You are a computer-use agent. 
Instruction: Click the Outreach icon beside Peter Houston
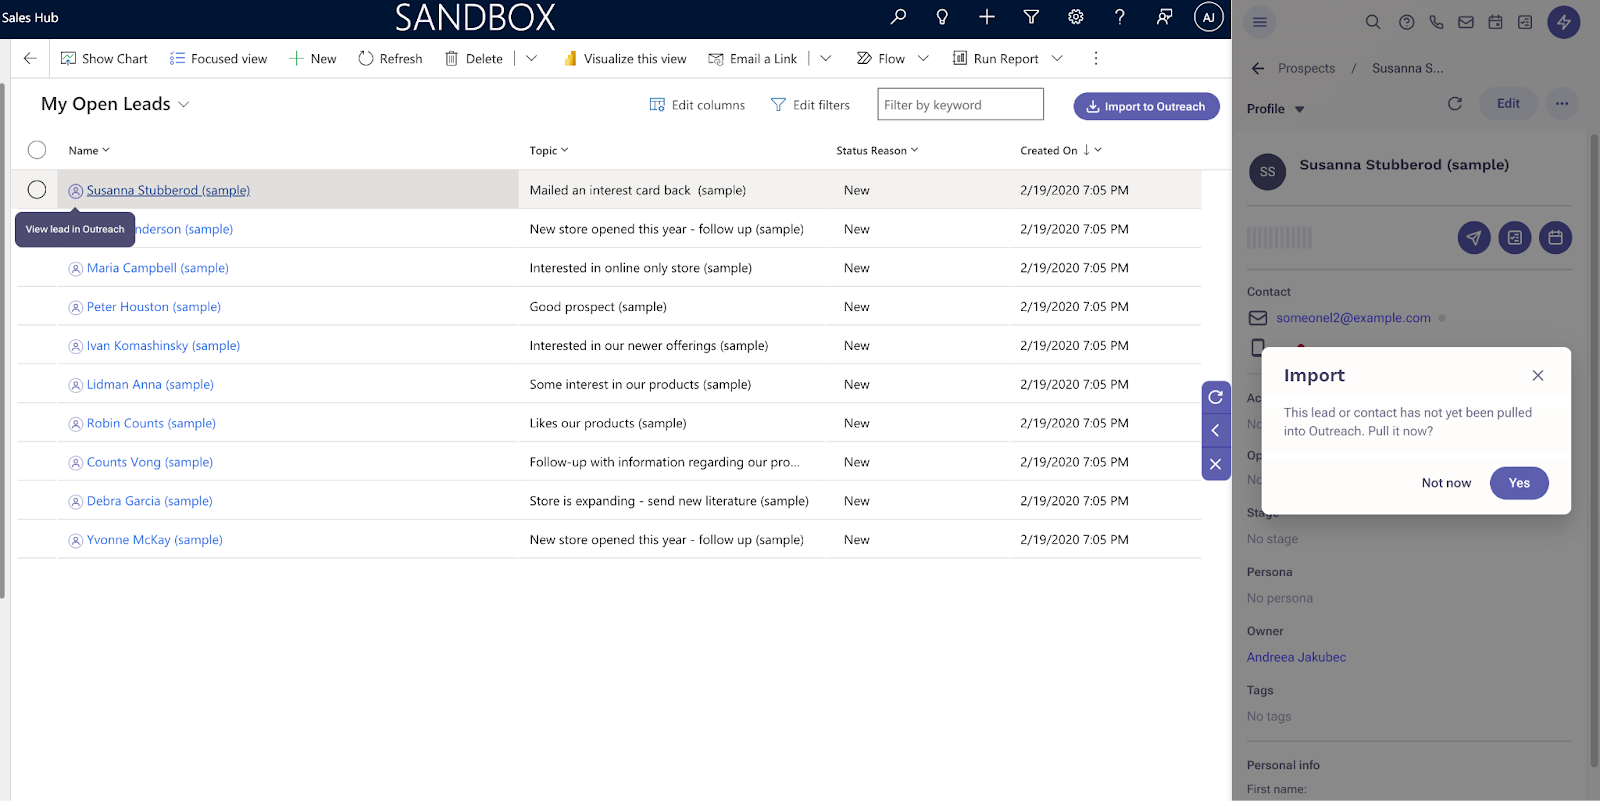75,307
